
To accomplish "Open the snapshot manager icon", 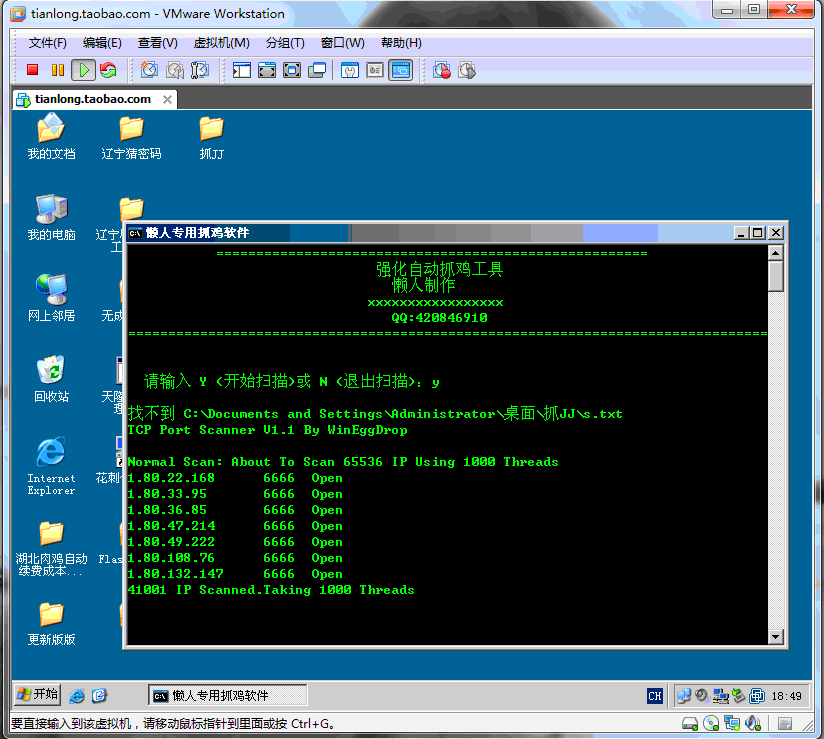I will click(200, 70).
